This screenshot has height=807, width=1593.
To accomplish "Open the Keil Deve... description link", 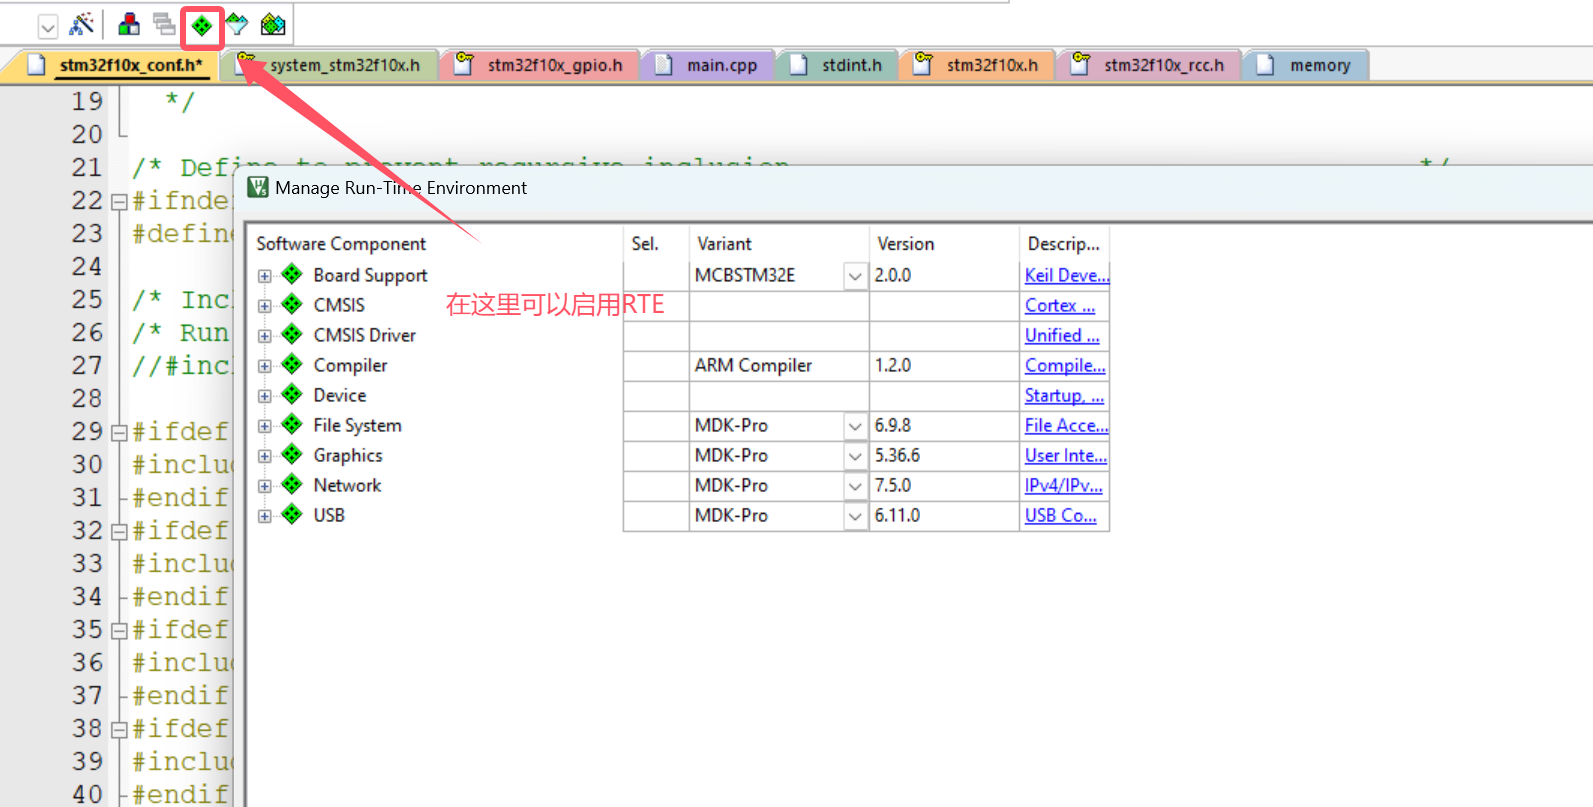I will tap(1067, 275).
